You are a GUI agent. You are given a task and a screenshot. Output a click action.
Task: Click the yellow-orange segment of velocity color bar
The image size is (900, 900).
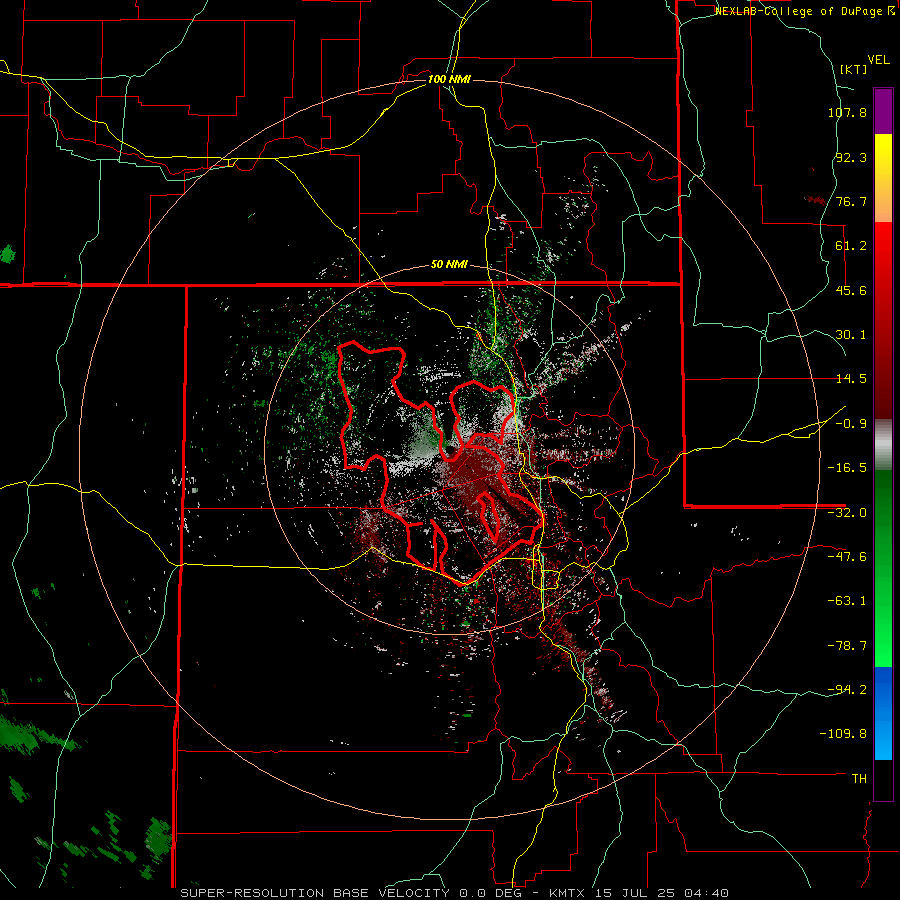[883, 178]
